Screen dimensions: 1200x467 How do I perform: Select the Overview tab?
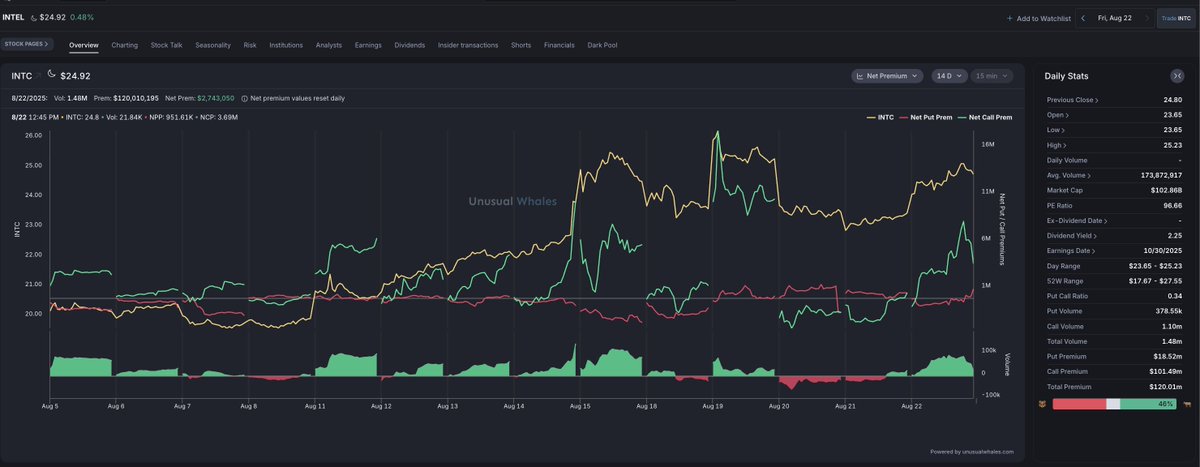point(84,45)
